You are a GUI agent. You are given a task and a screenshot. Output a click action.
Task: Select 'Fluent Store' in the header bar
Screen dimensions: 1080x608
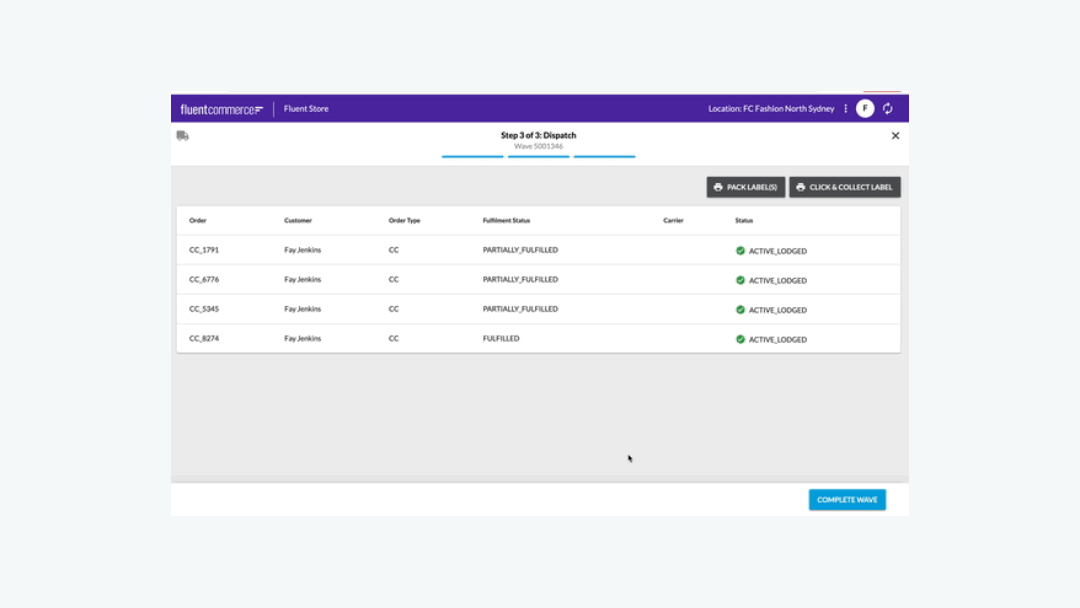pyautogui.click(x=305, y=108)
